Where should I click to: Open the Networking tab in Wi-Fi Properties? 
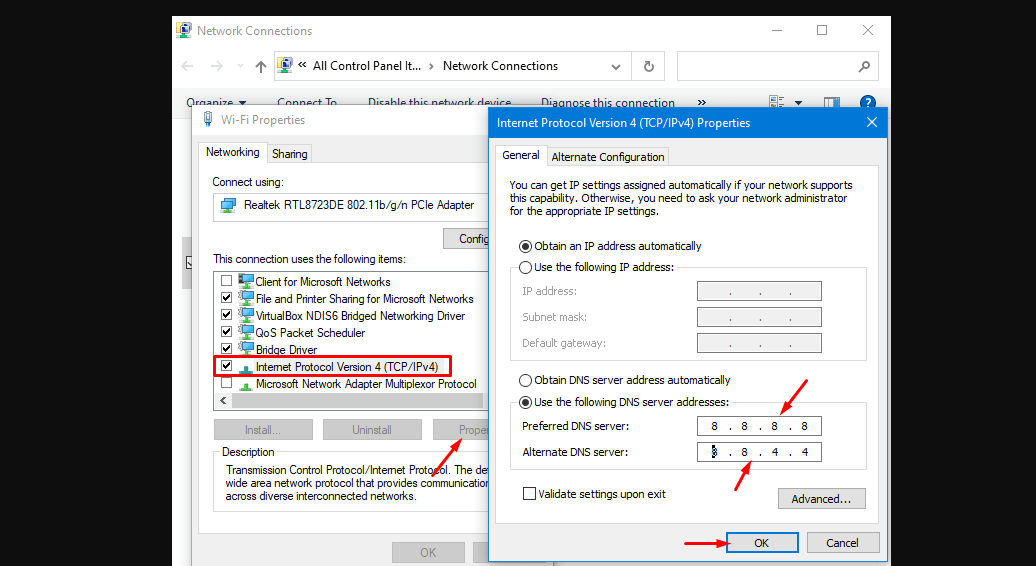point(233,152)
